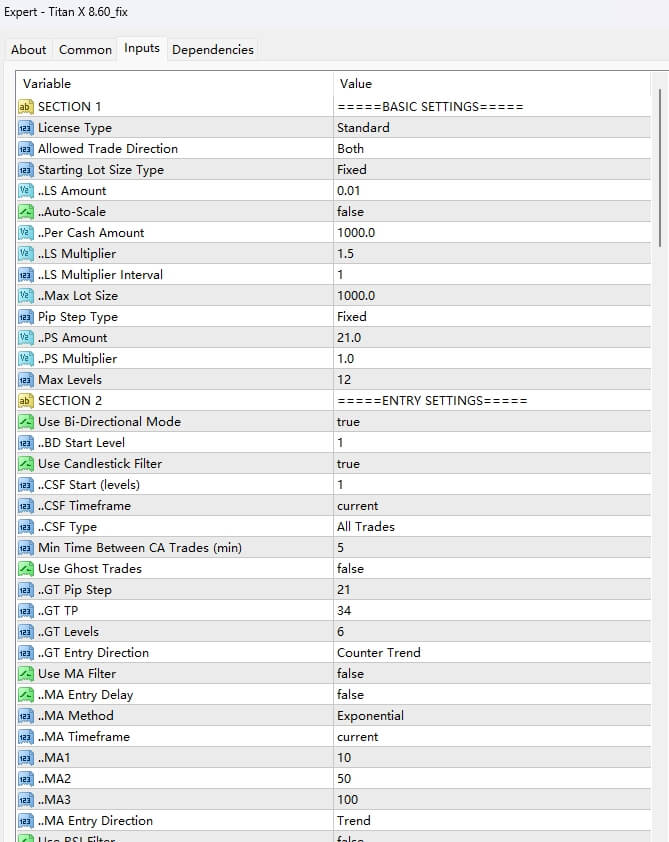Screen dimensions: 669x842
Task: Select the ..MA2 value 50
Action: click(x=344, y=779)
